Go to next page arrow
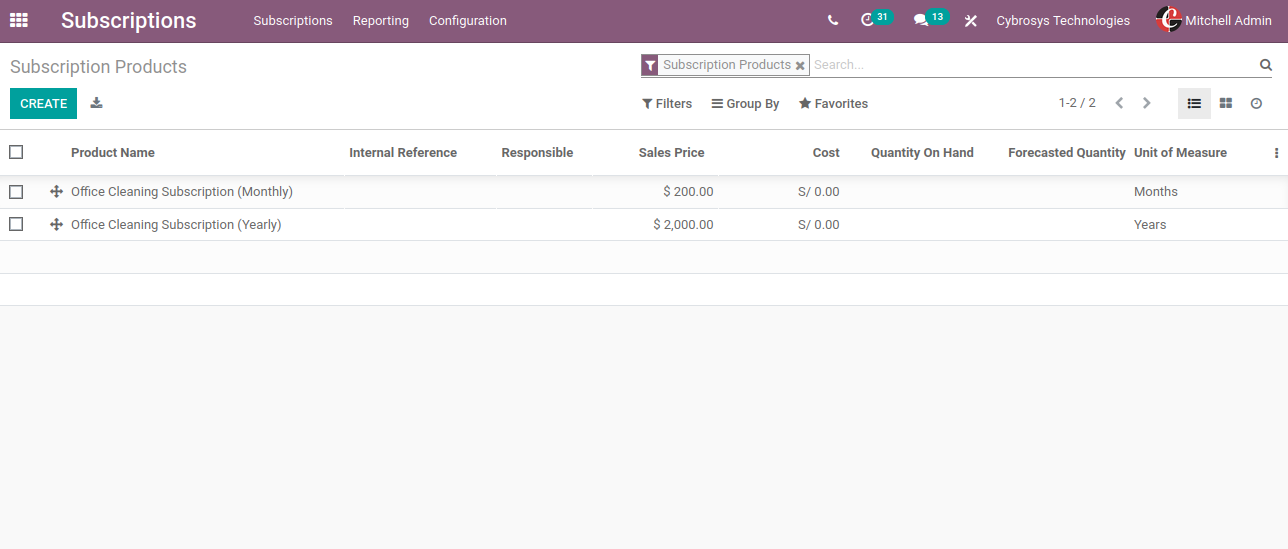Screen dimensions: 1288x549 coord(1147,103)
